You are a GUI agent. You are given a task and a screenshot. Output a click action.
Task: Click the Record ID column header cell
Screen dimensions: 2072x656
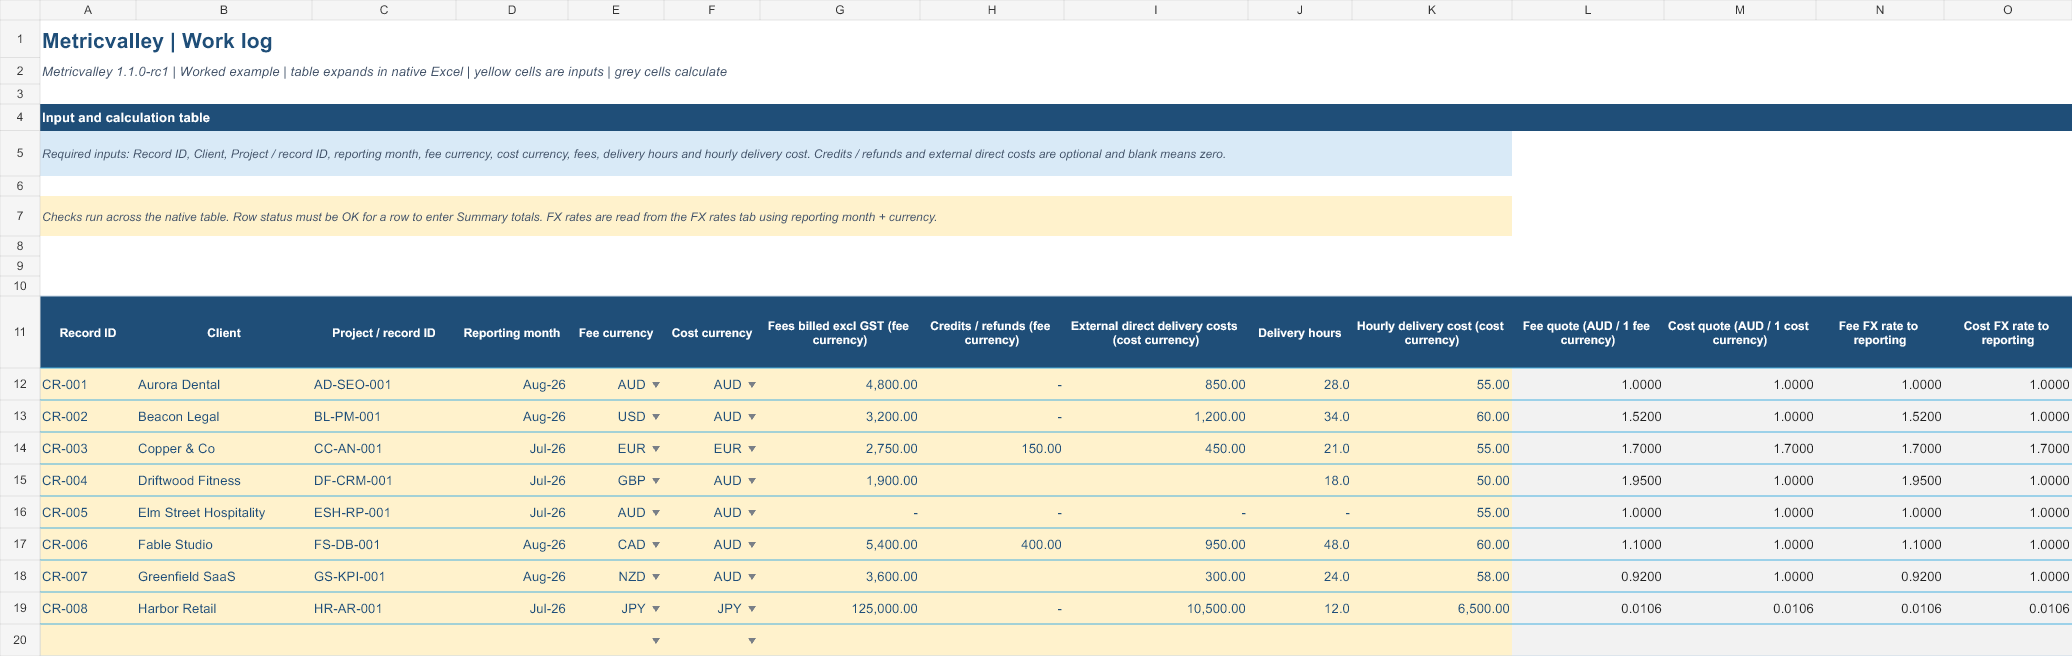[88, 333]
